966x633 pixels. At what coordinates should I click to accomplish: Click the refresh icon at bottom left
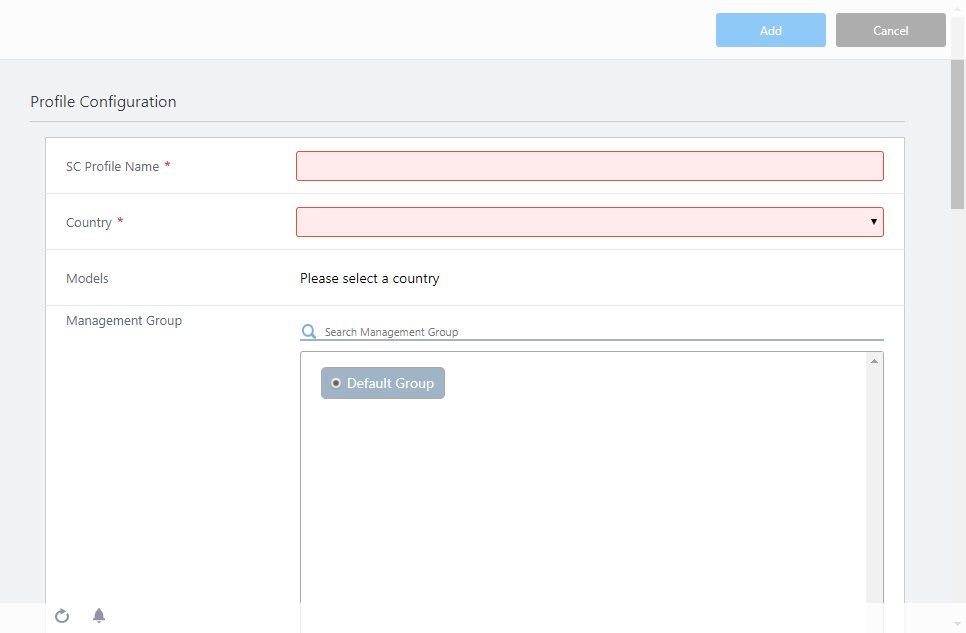(x=62, y=616)
